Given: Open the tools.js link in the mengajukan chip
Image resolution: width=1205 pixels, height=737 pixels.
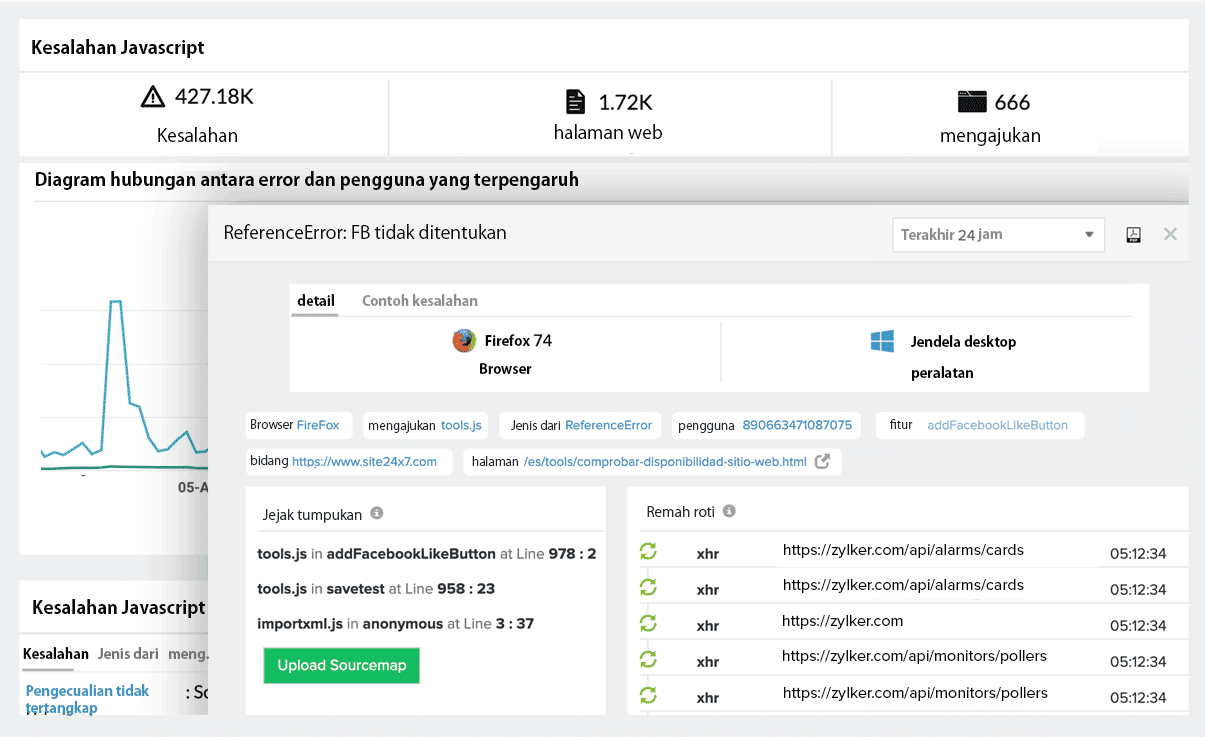Looking at the screenshot, I should point(462,425).
